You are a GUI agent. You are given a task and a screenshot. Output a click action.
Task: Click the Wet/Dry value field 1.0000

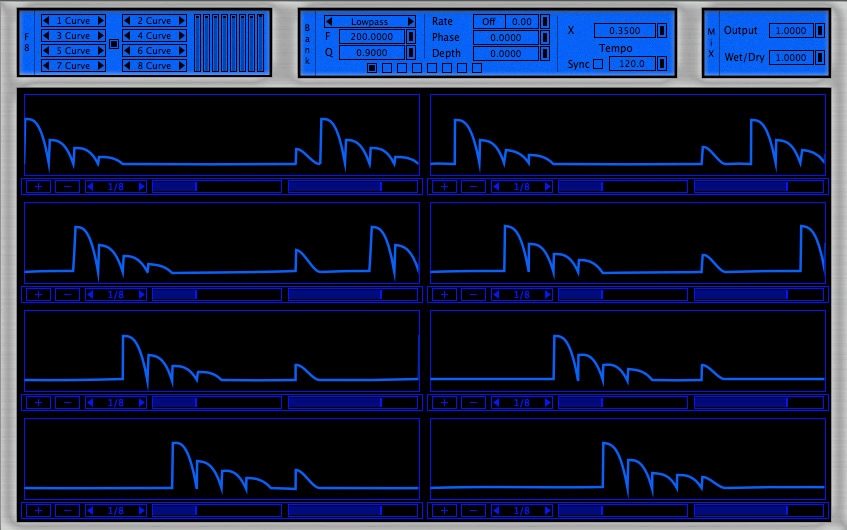point(791,57)
